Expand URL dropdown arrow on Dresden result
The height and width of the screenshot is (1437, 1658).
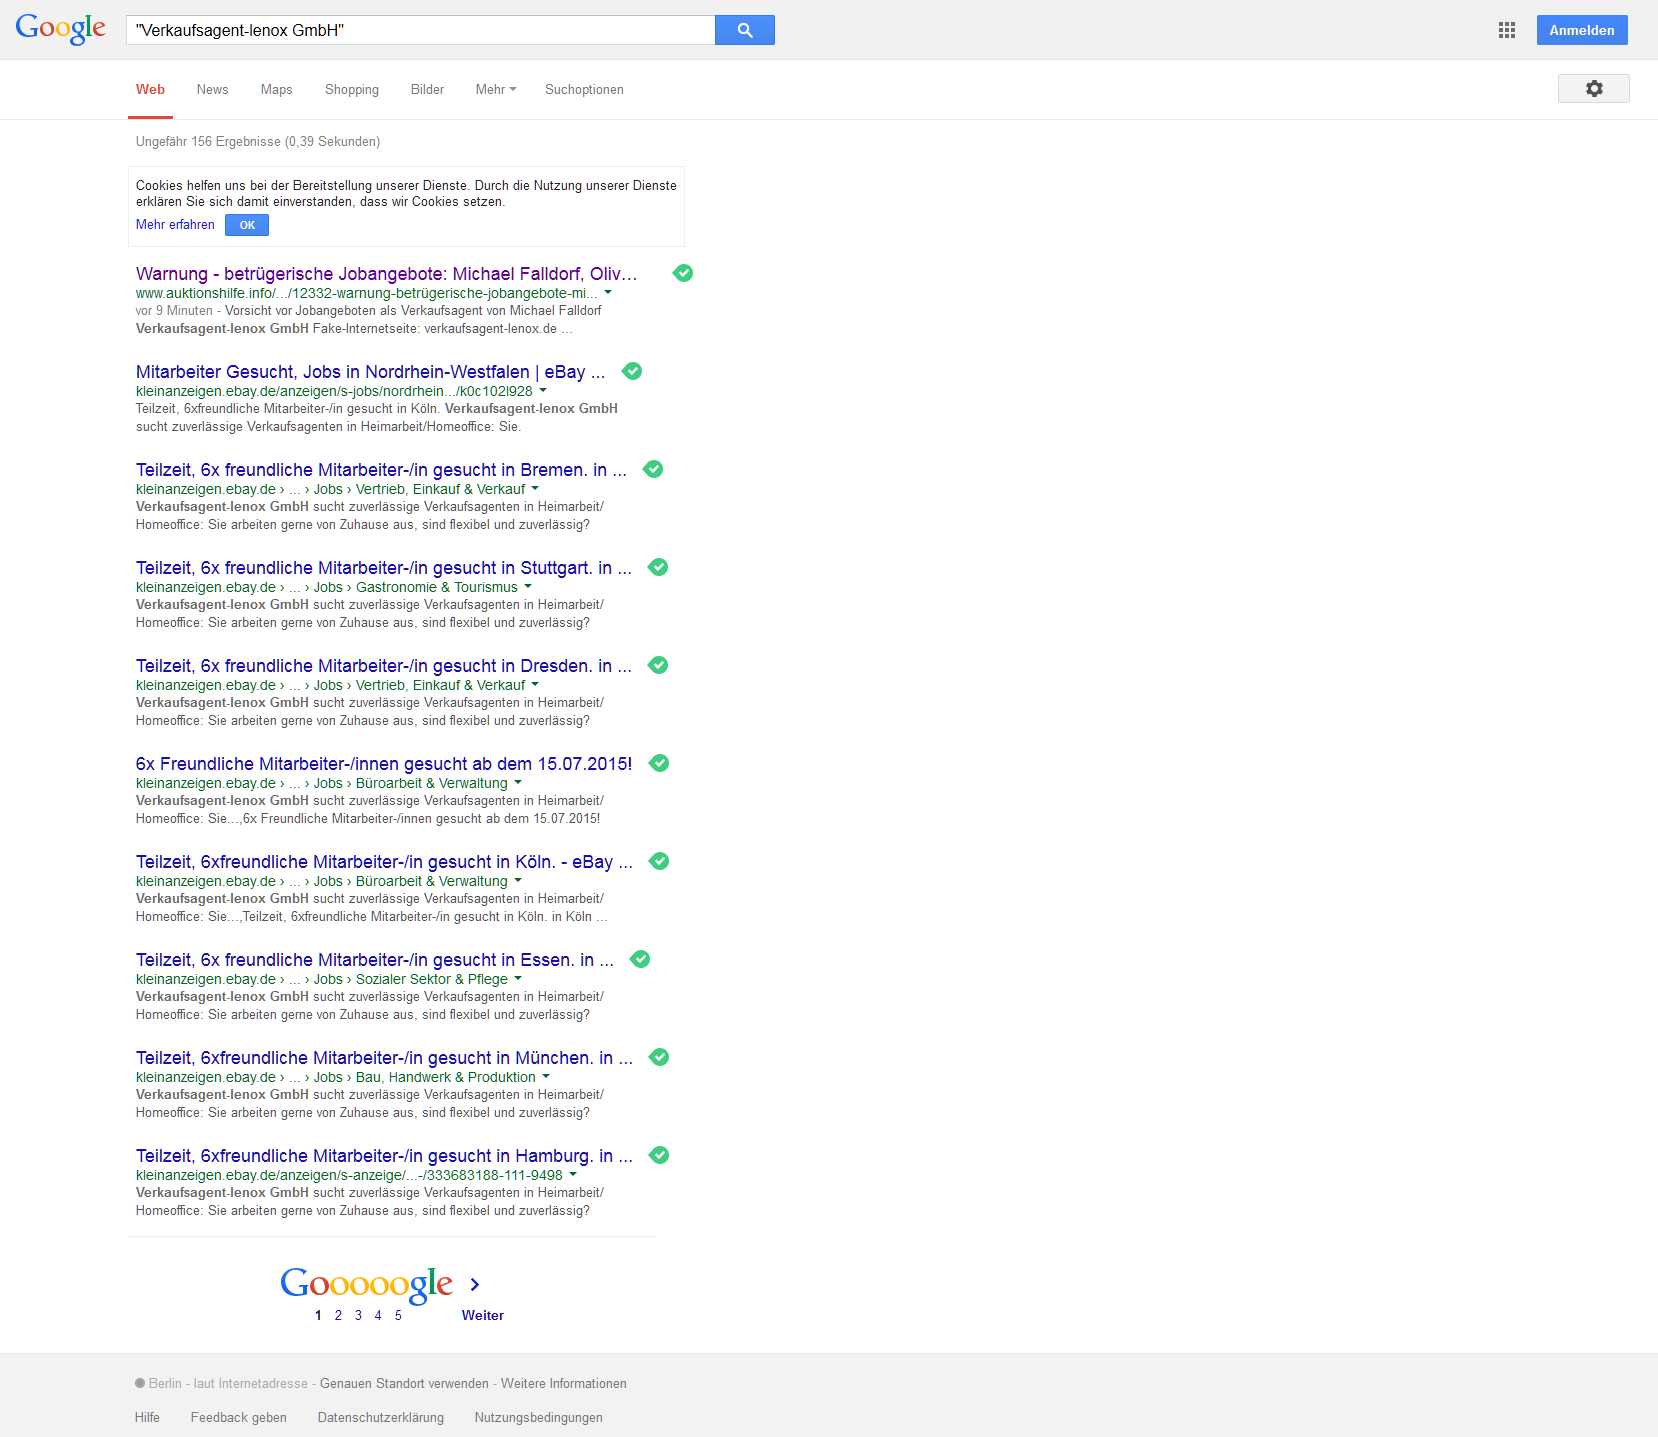tap(535, 685)
